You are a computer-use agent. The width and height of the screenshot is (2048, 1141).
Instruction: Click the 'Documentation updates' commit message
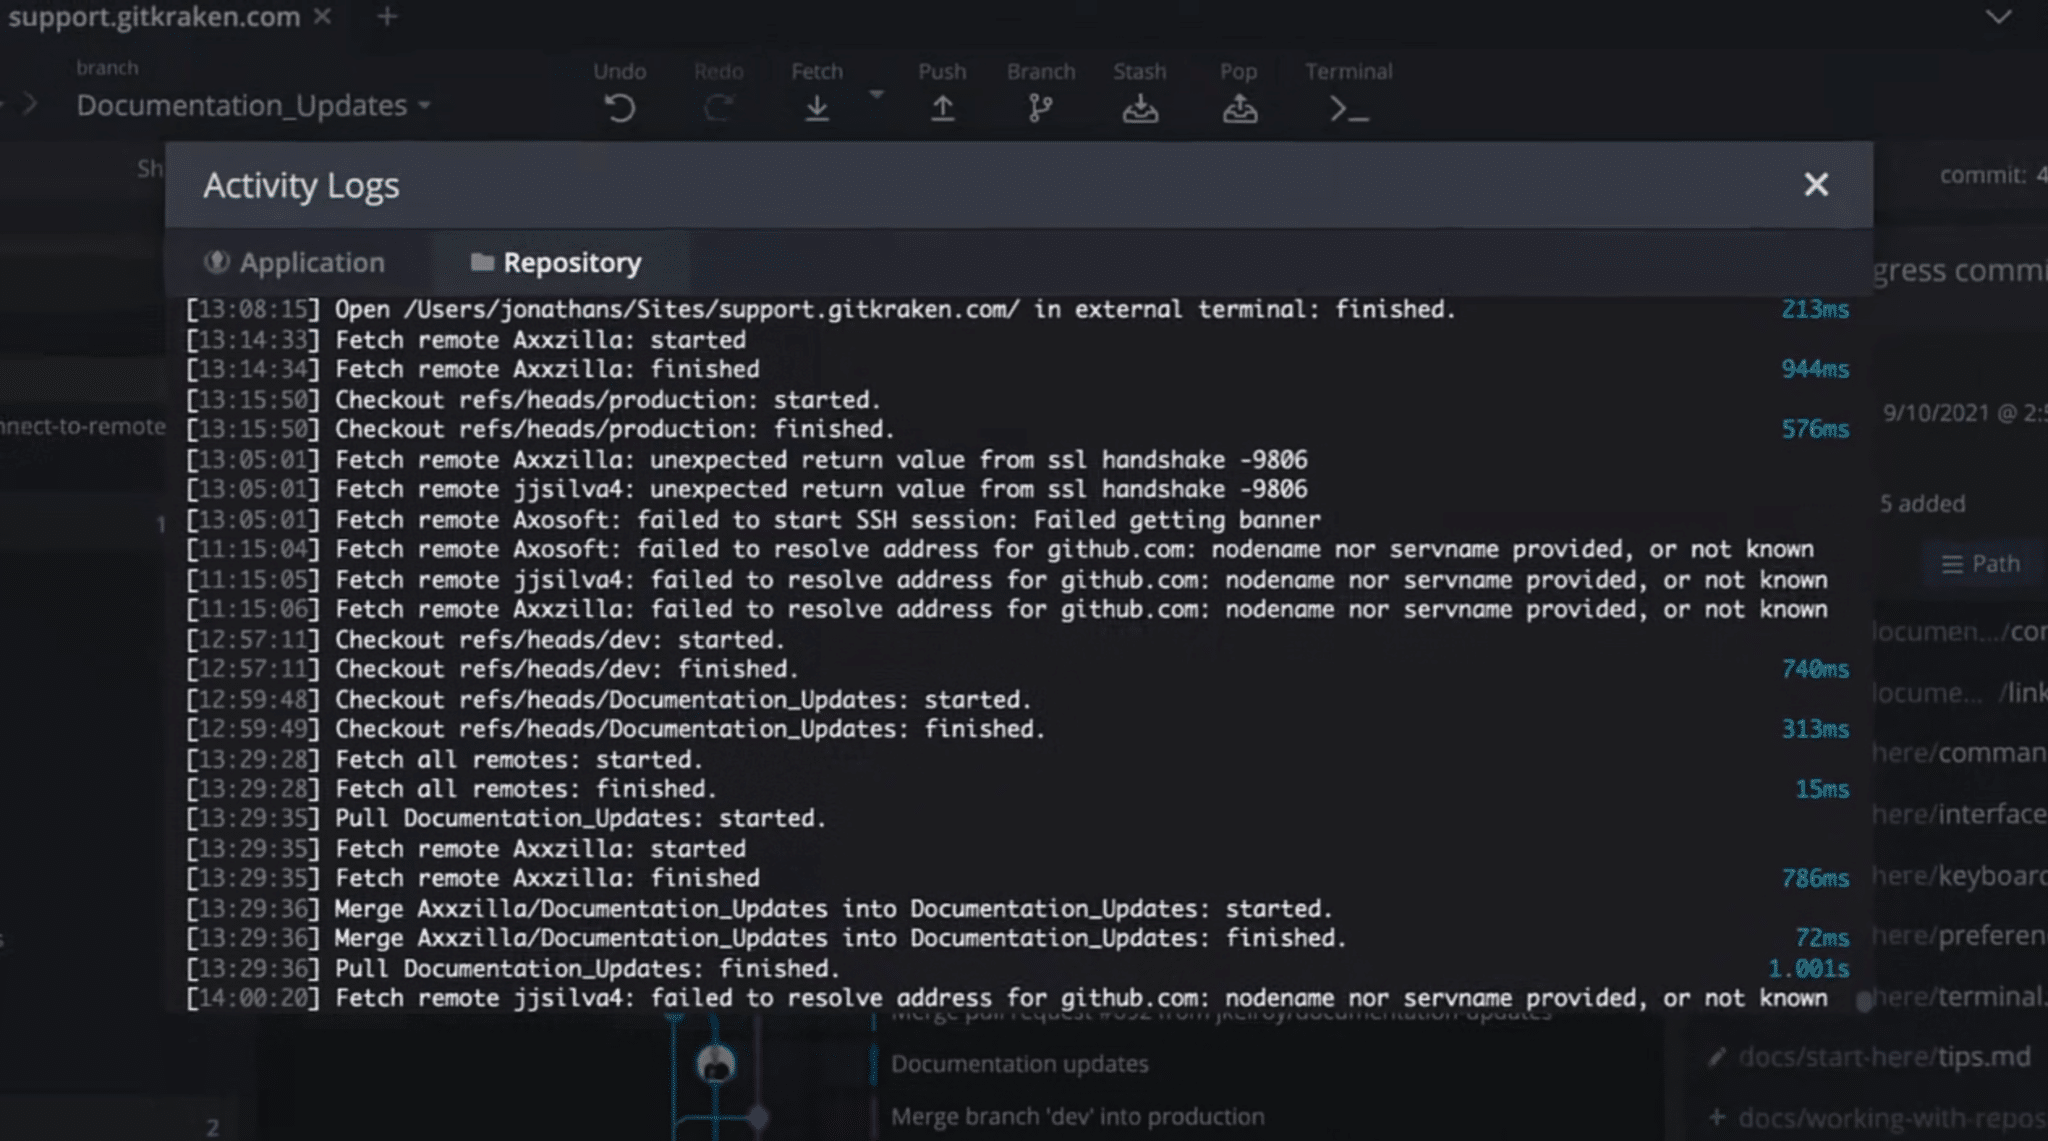[1019, 1064]
